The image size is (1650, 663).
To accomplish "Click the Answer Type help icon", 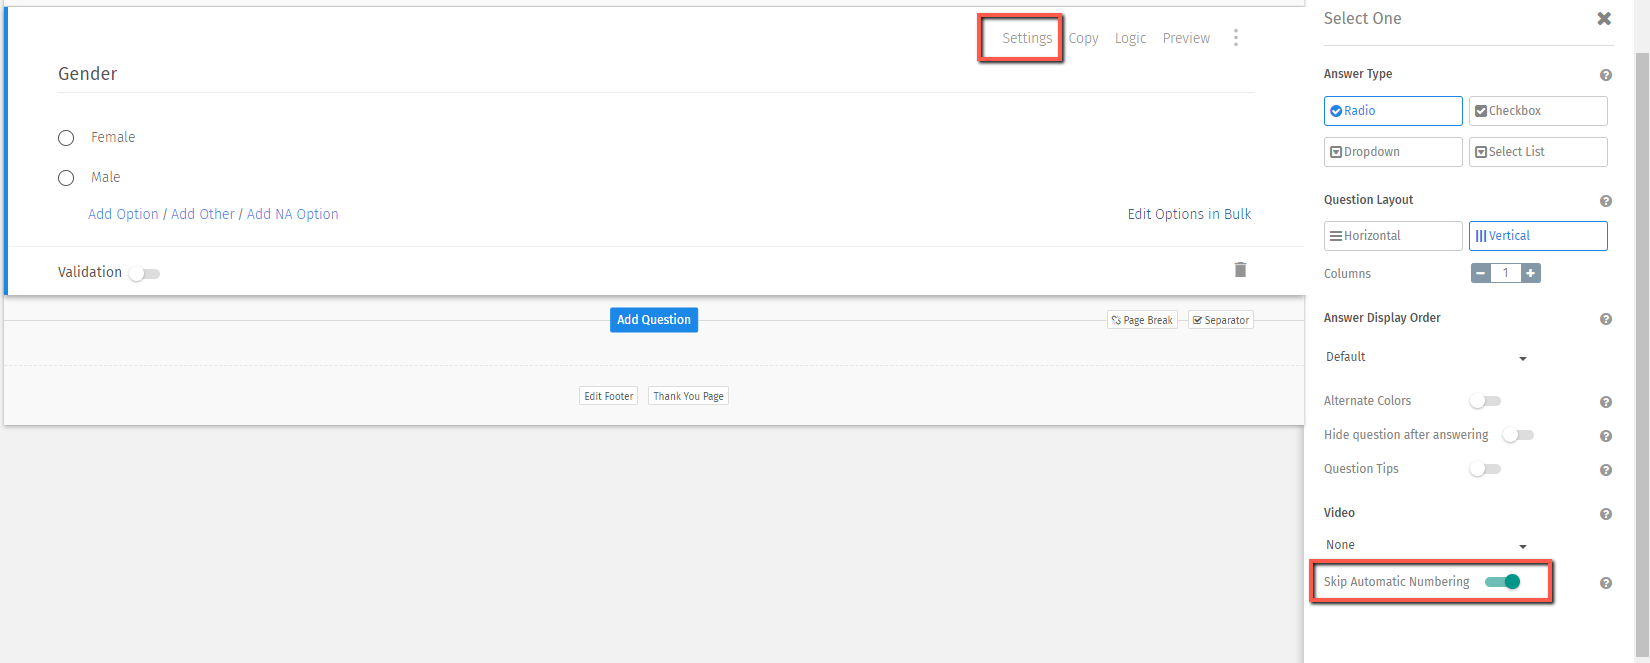I will point(1605,75).
